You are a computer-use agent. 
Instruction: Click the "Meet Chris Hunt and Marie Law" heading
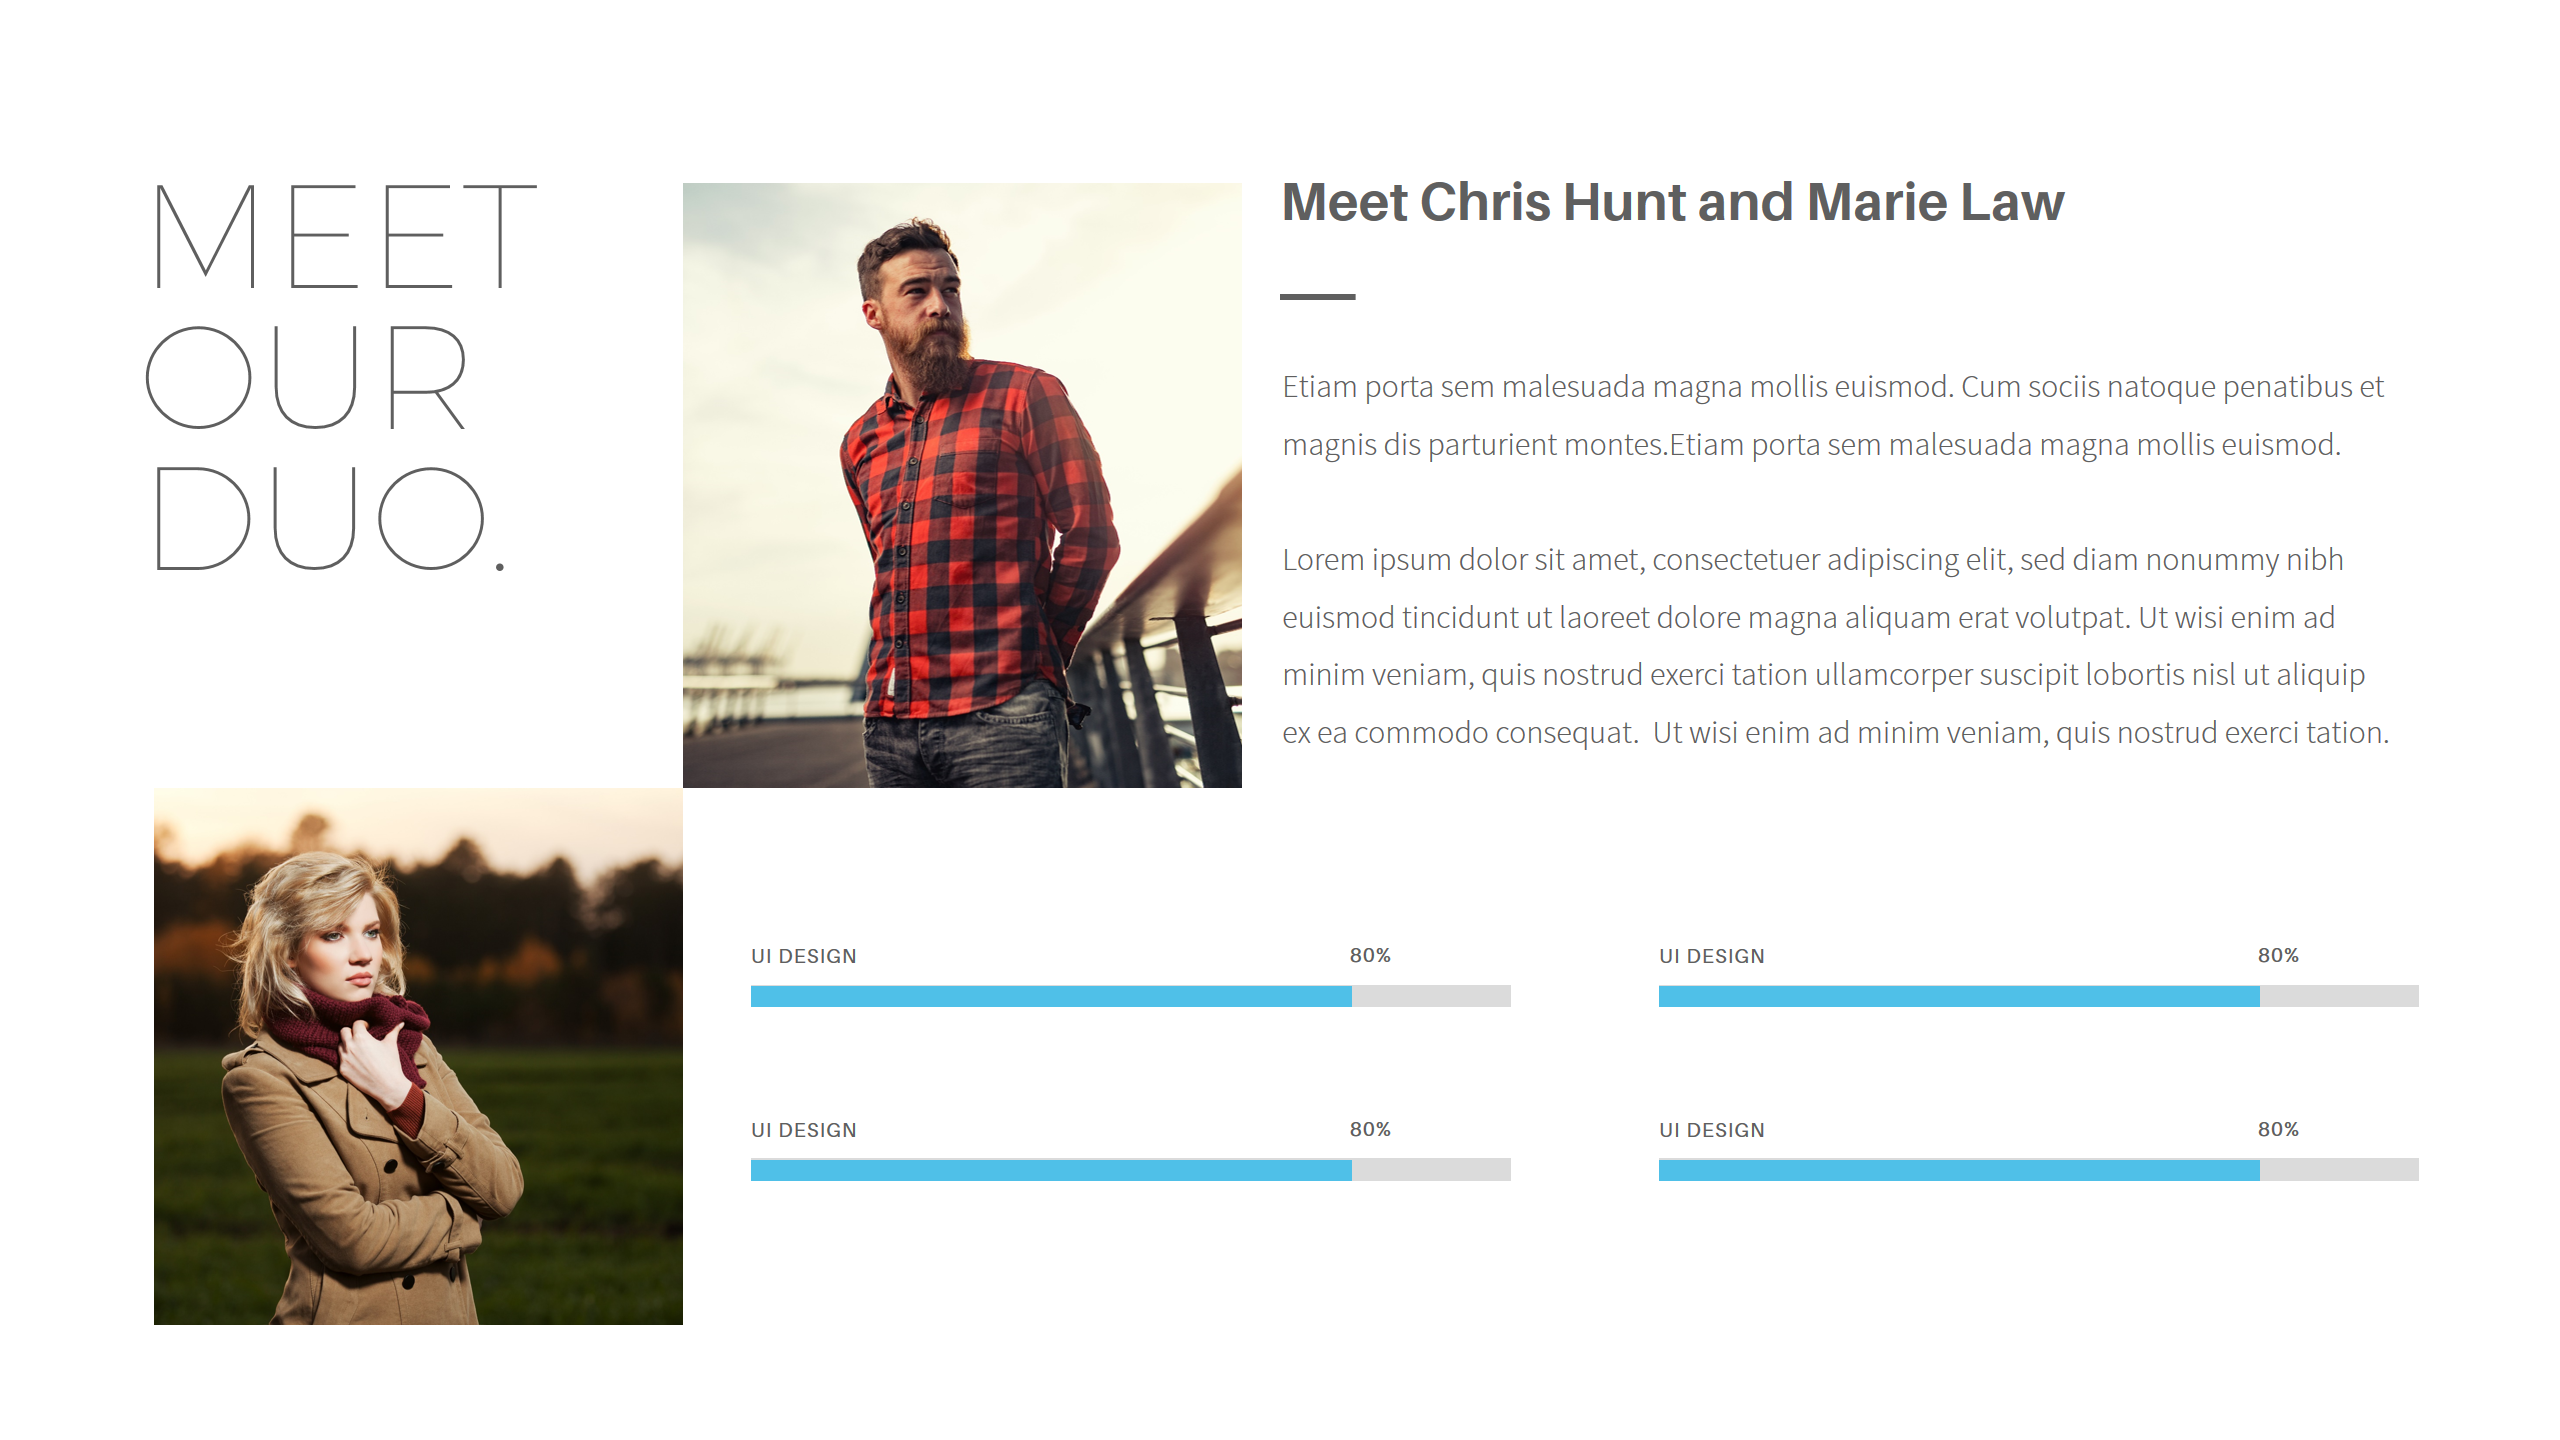point(1672,202)
